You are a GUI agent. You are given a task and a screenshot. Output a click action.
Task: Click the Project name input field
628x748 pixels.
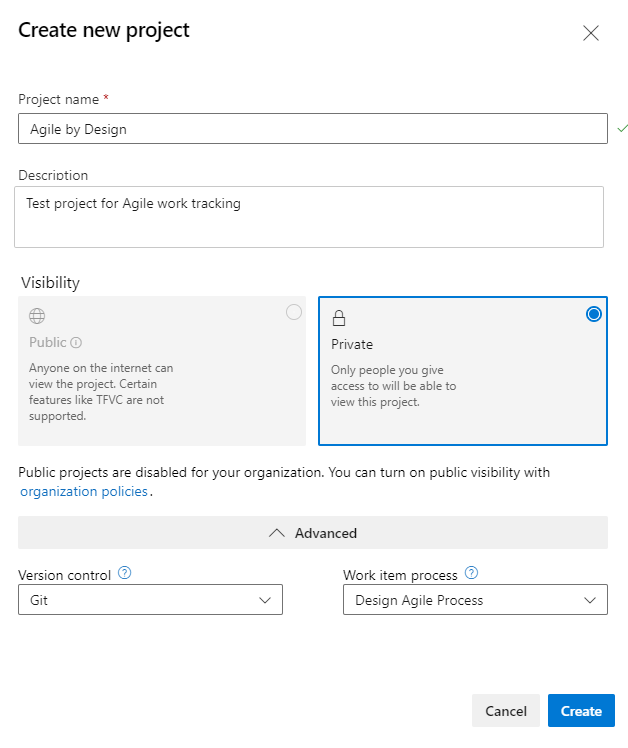click(313, 128)
